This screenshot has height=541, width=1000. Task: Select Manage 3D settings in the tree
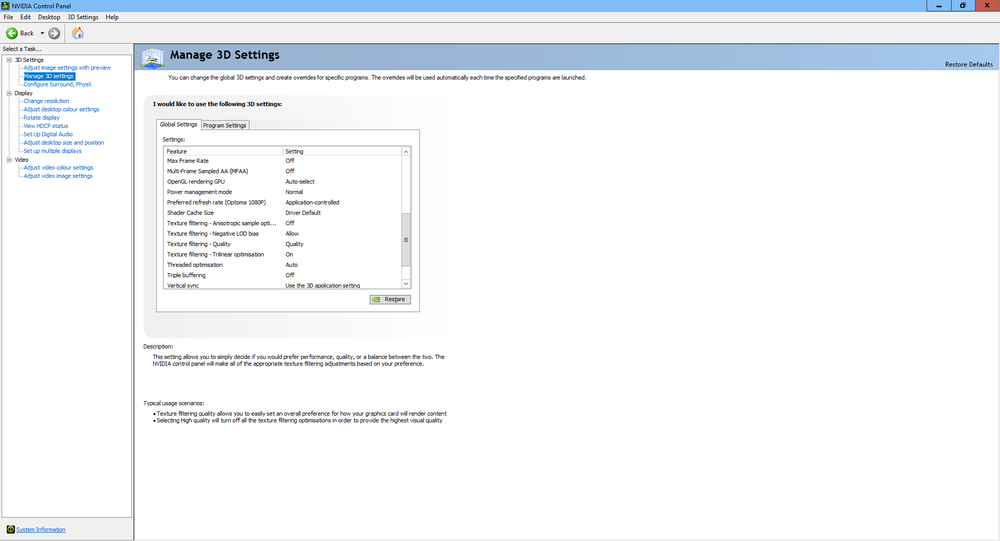49,76
